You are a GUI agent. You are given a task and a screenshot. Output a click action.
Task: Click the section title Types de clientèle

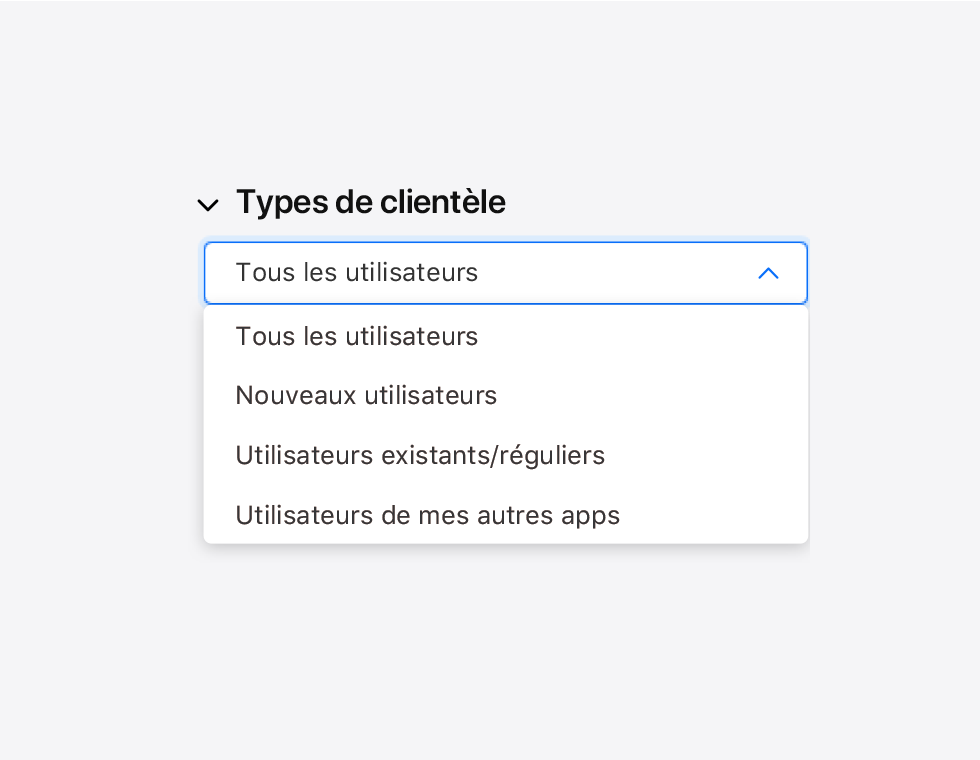370,202
